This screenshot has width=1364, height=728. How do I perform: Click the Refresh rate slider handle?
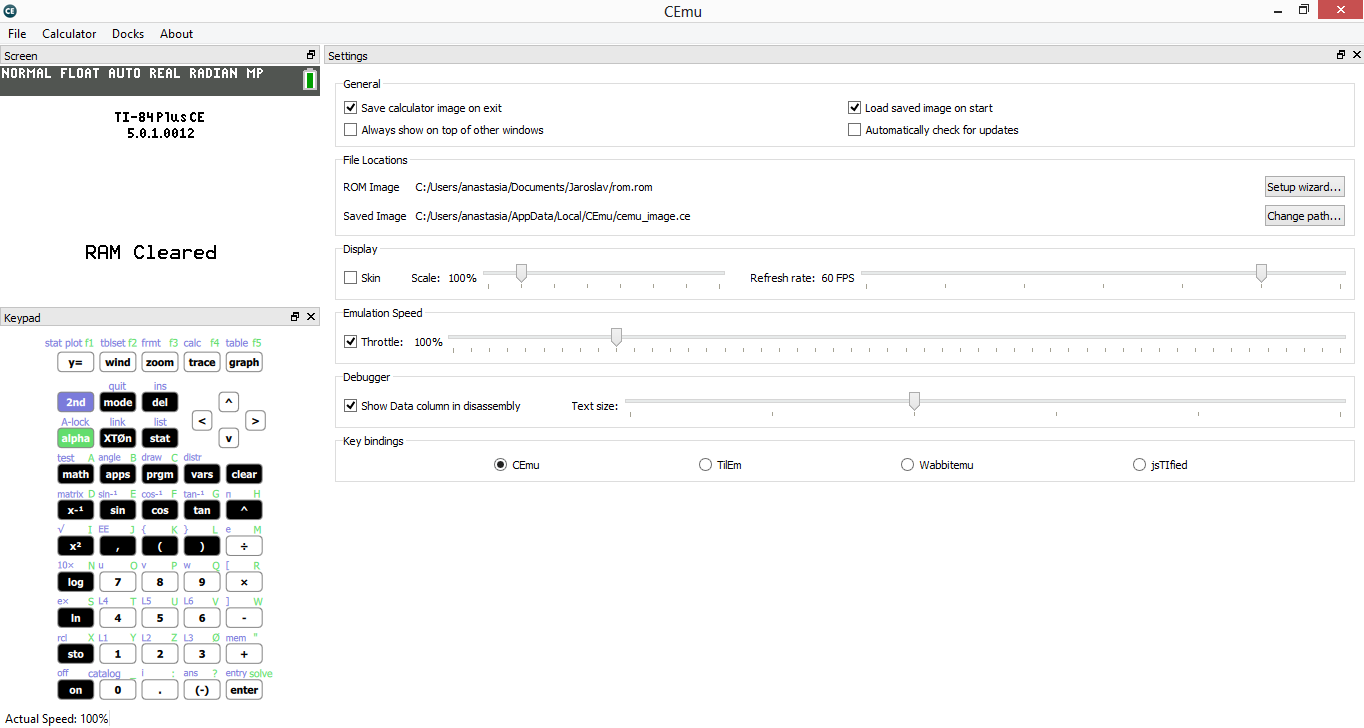coord(1261,273)
